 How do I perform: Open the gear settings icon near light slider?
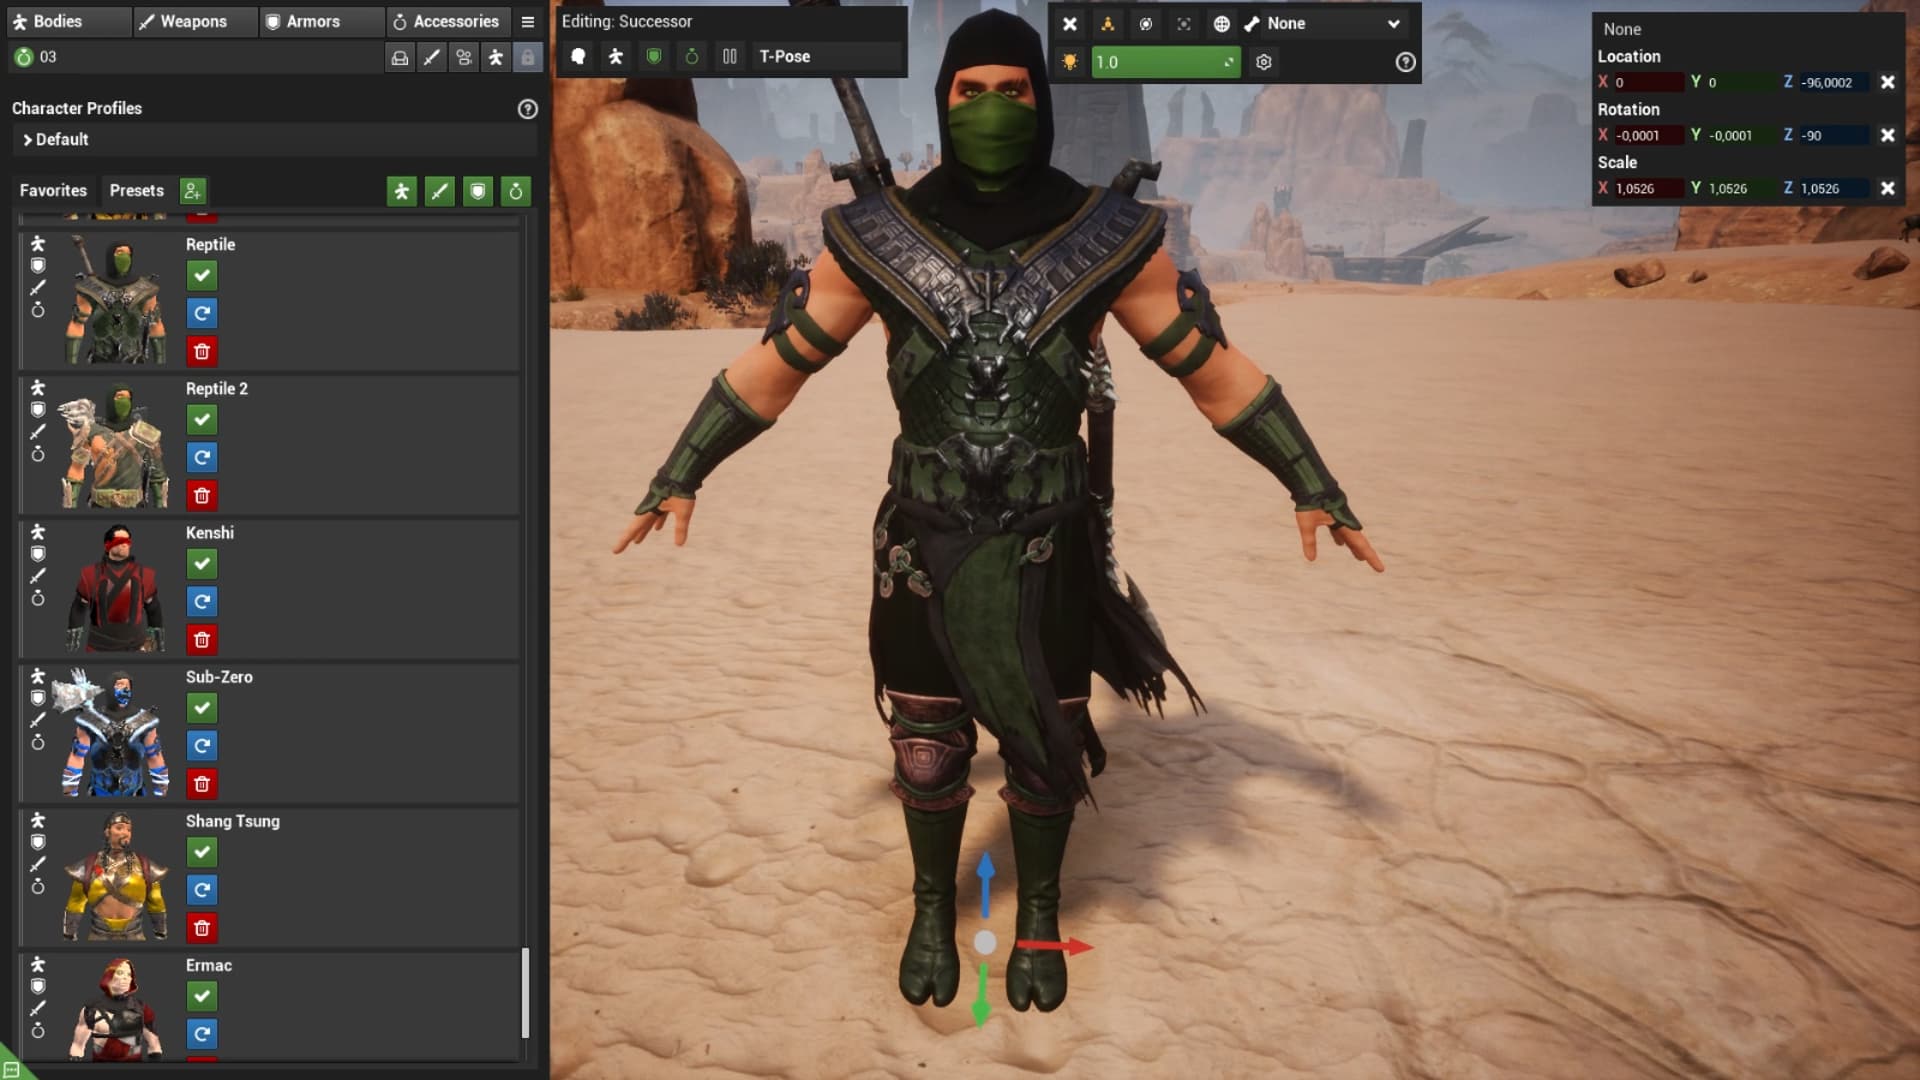pos(1264,62)
